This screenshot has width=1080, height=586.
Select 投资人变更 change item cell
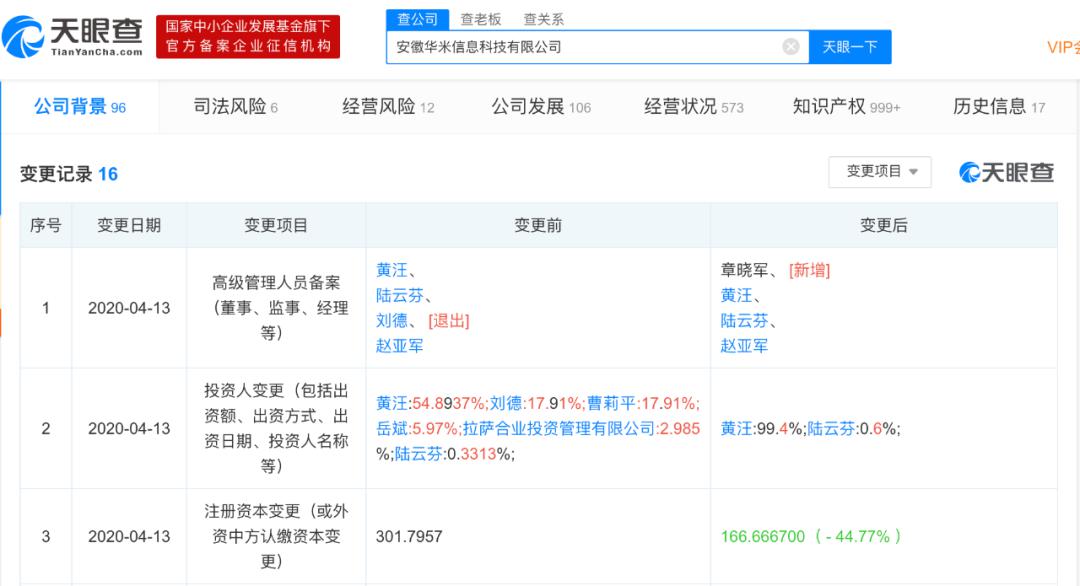point(276,428)
